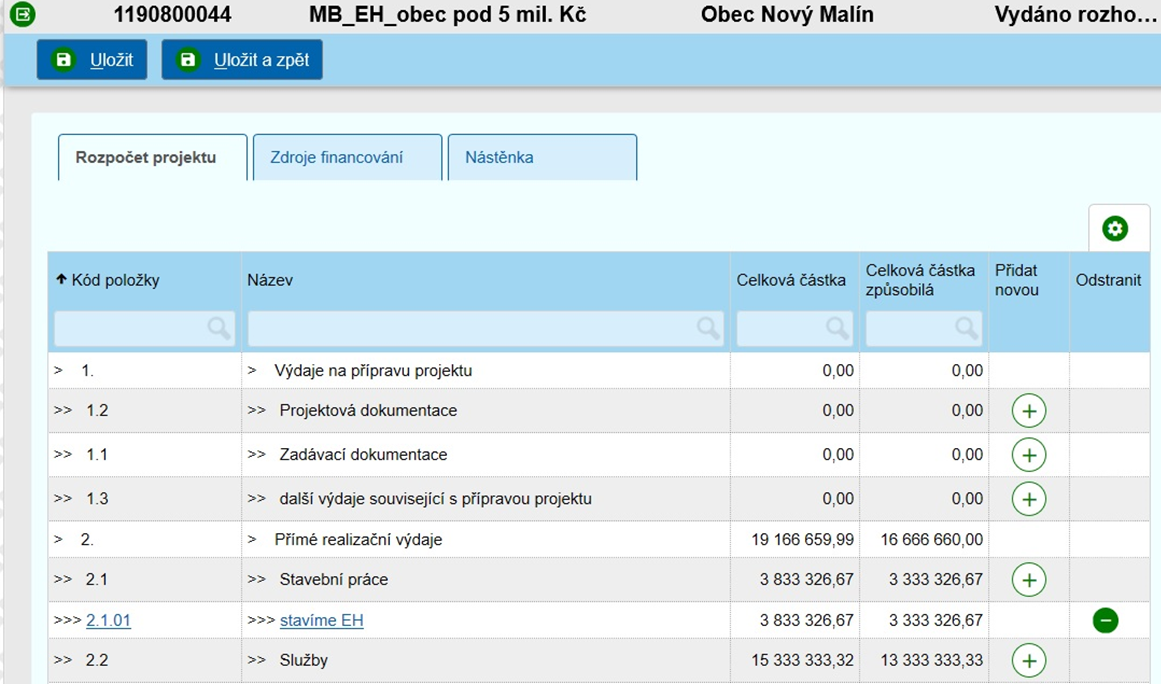Click Obec Nový Malín header text
Viewport: 1161px width, 685px height.
[787, 14]
